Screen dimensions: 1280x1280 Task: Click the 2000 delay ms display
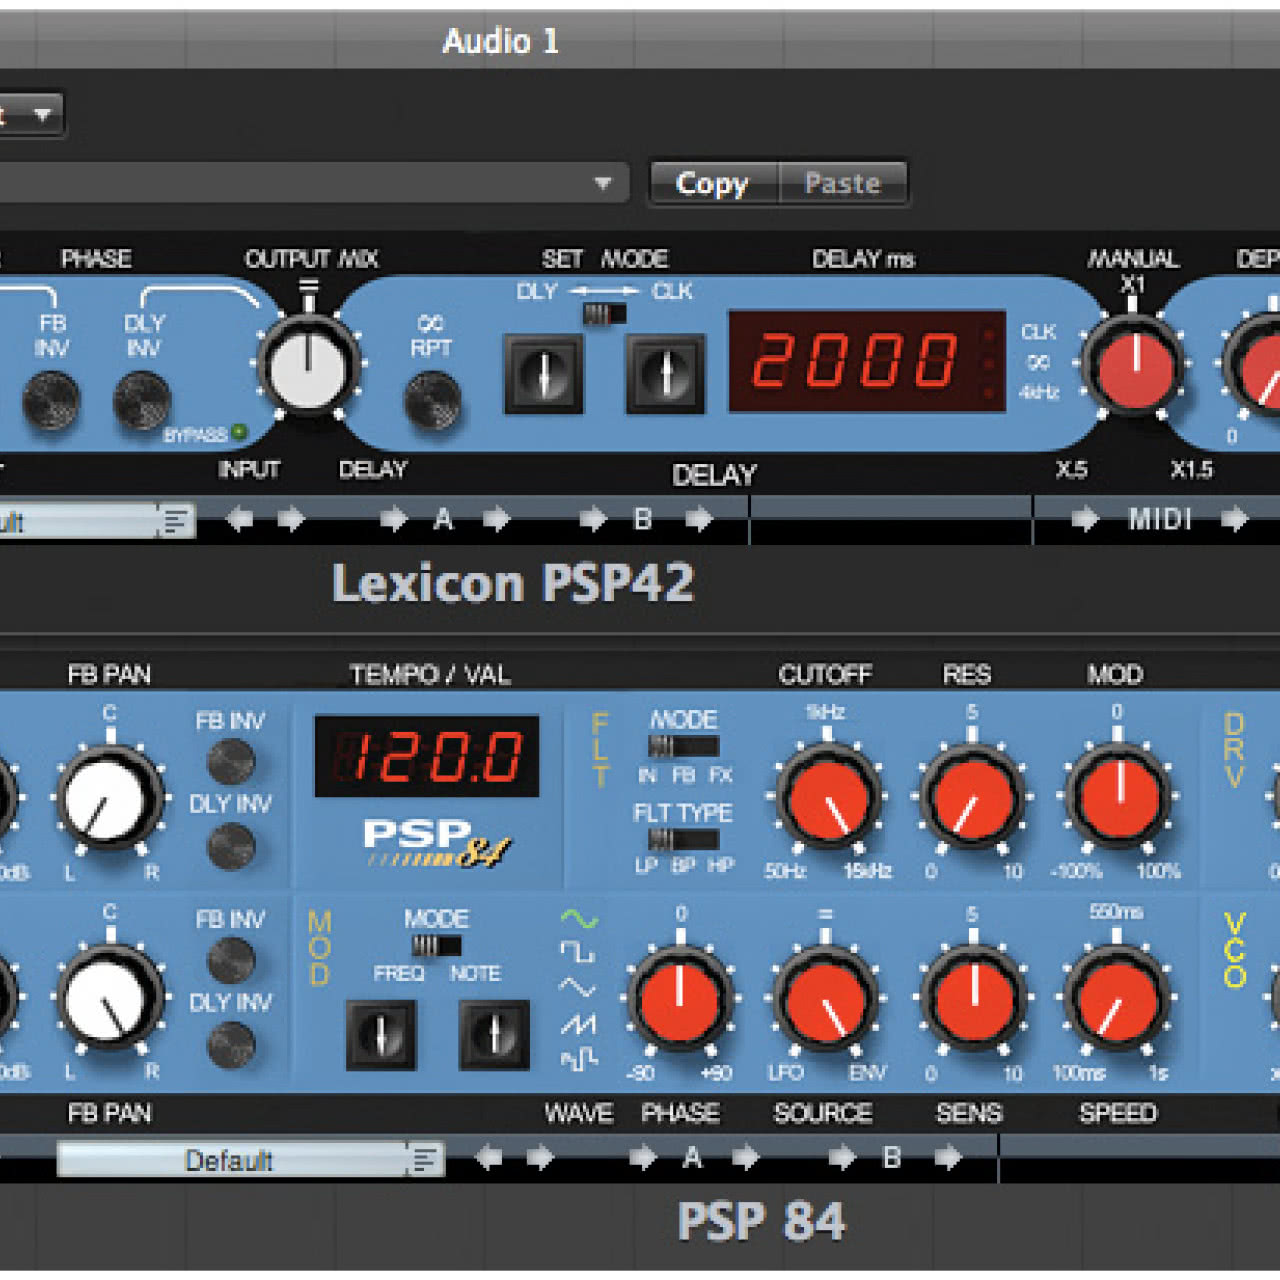[x=866, y=361]
